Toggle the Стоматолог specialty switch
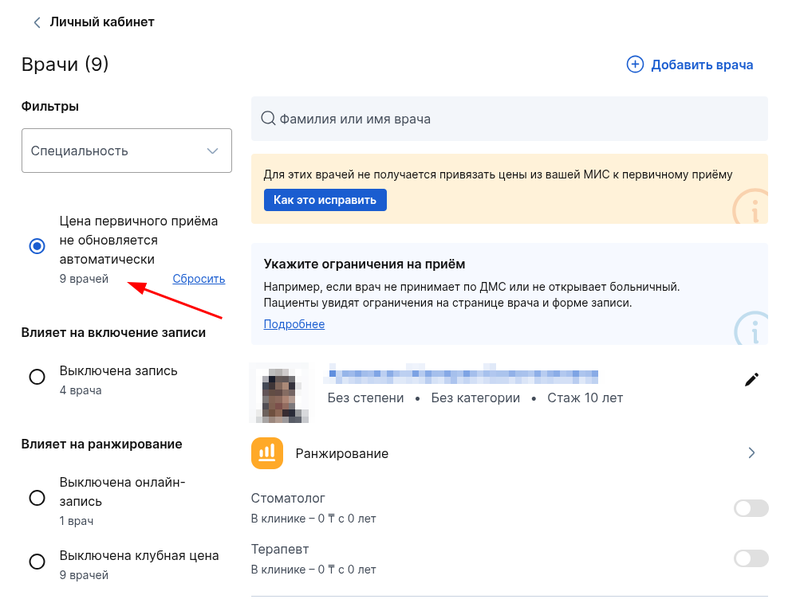Image resolution: width=800 pixels, height=603 pixels. (x=751, y=508)
